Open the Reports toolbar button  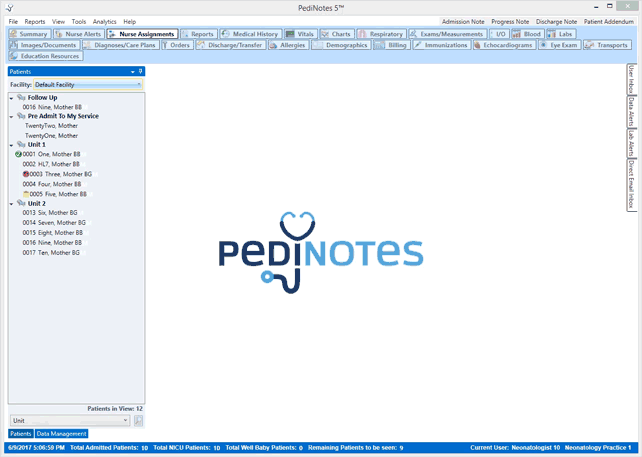[199, 34]
